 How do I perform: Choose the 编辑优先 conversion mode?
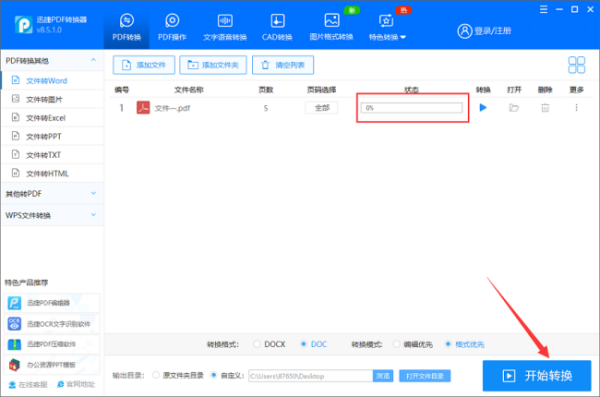396,344
